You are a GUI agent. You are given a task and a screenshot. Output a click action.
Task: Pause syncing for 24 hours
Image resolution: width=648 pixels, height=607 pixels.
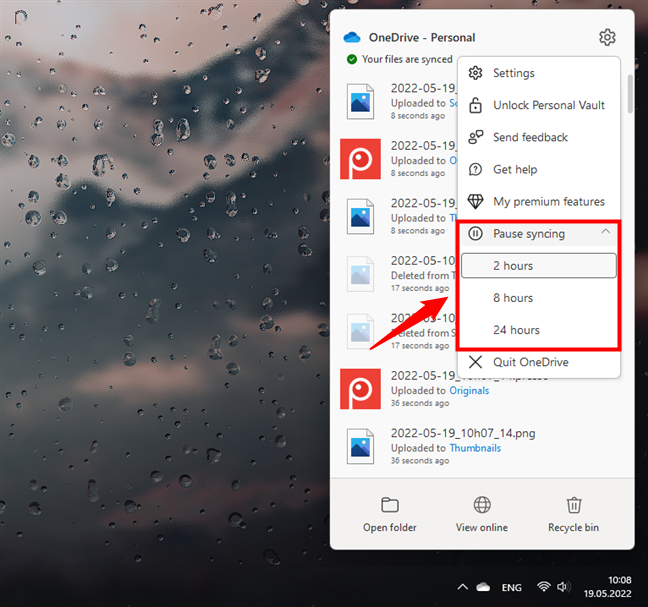click(x=539, y=330)
